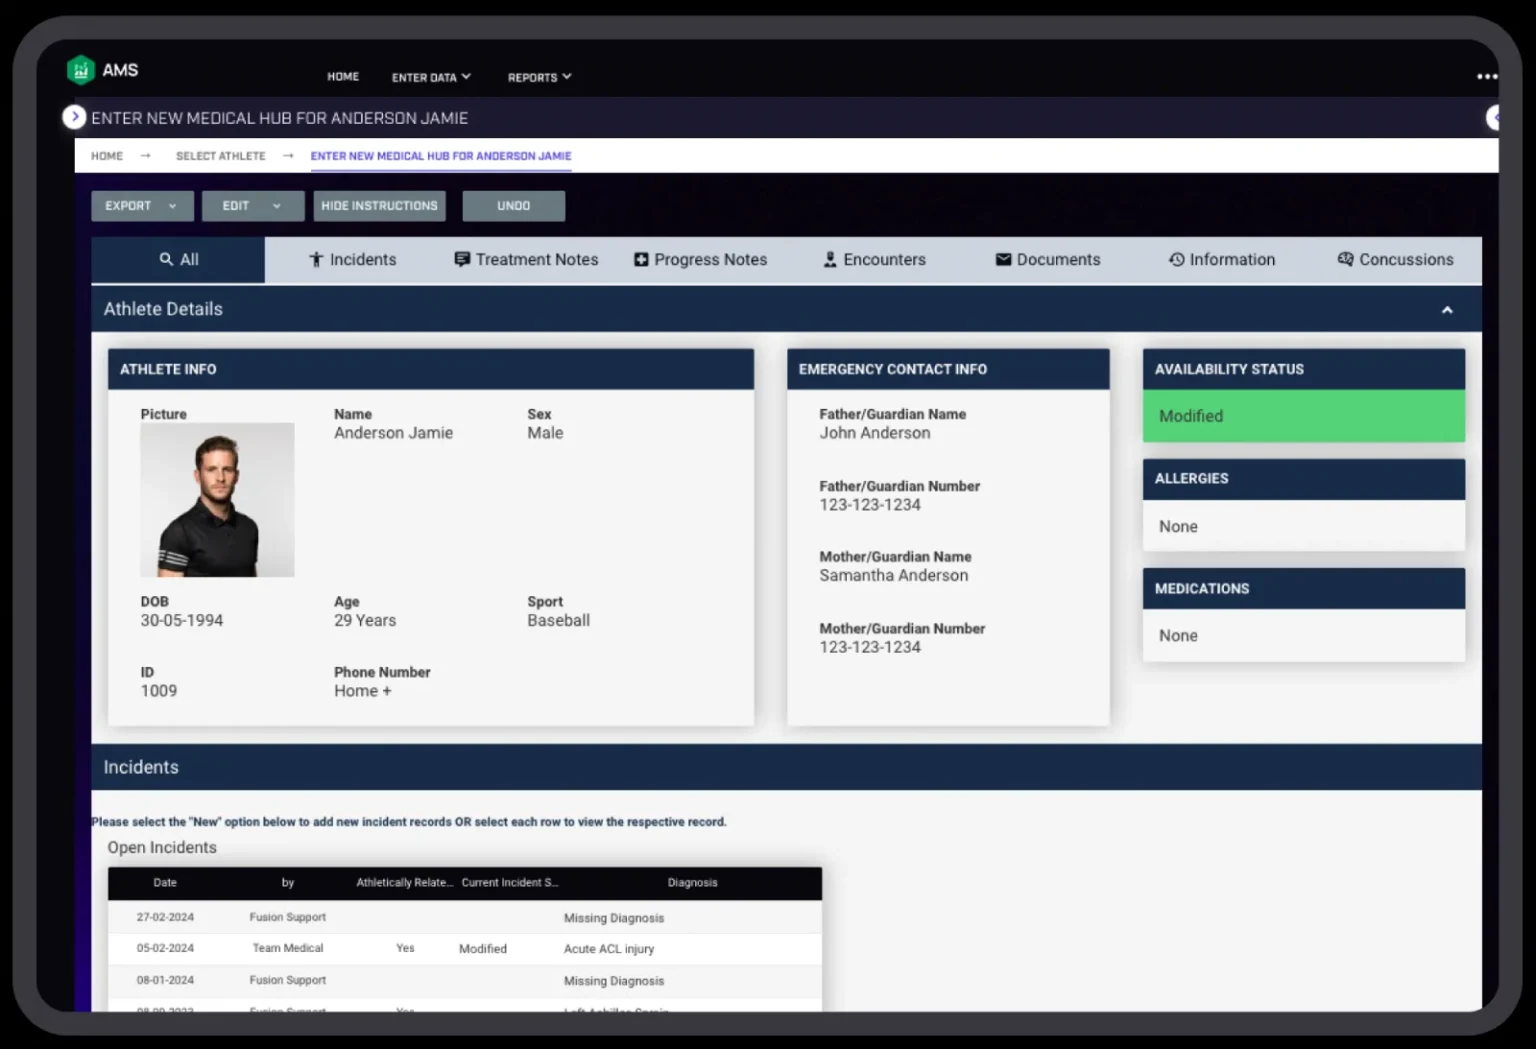Screen dimensions: 1536x1049
Task: Click the Undo button
Action: point(513,205)
